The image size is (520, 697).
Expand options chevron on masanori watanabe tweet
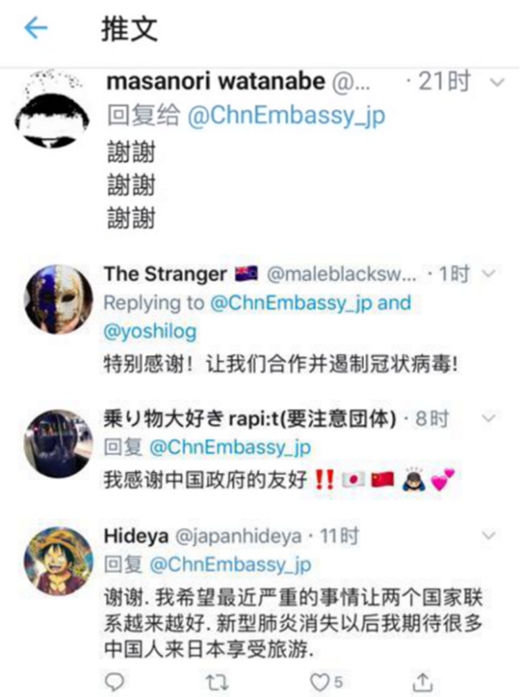point(497,82)
